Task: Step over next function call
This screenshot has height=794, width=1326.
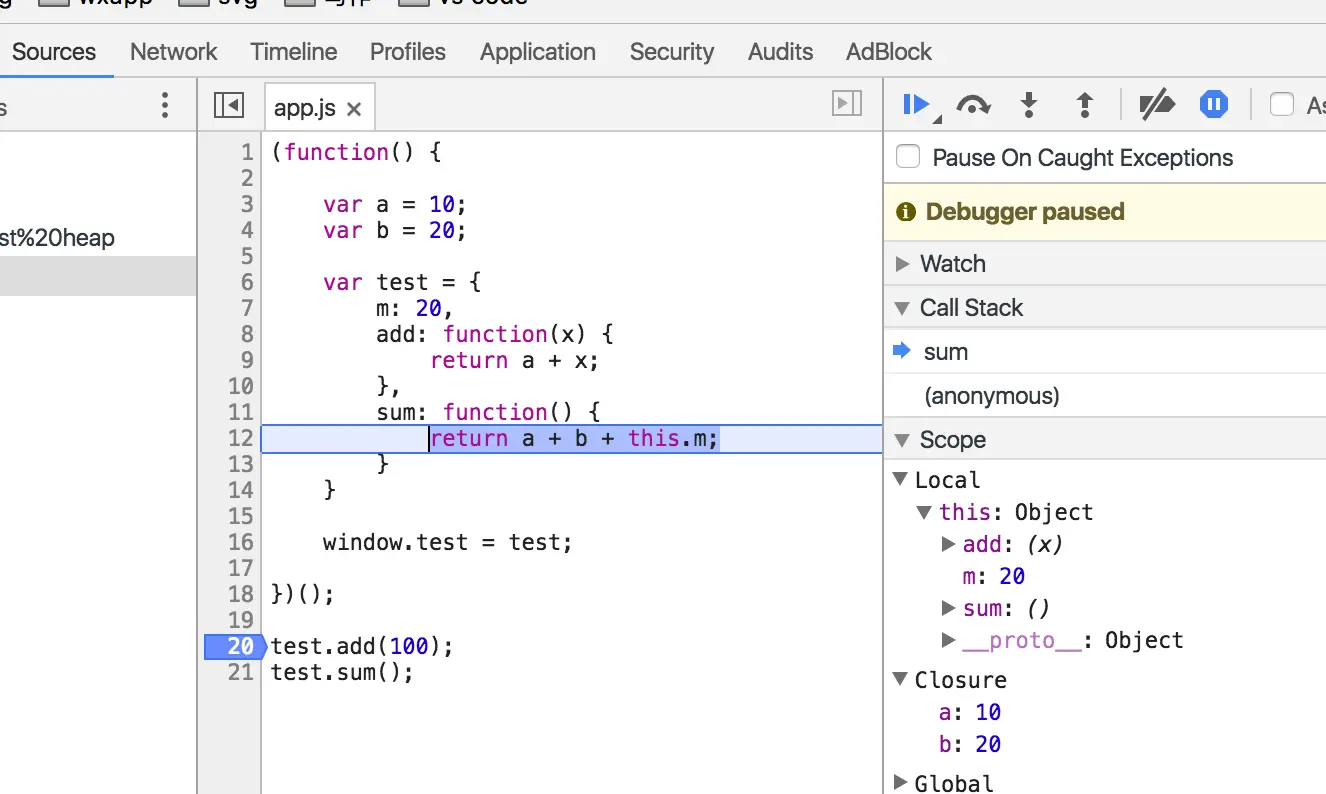Action: [x=973, y=104]
